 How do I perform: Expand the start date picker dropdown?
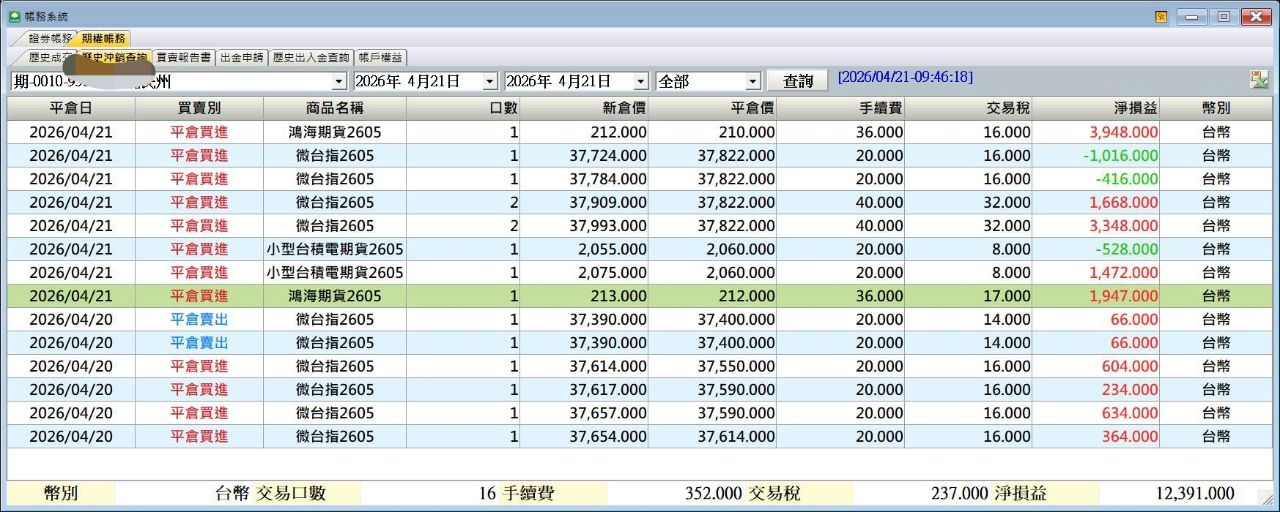point(489,81)
